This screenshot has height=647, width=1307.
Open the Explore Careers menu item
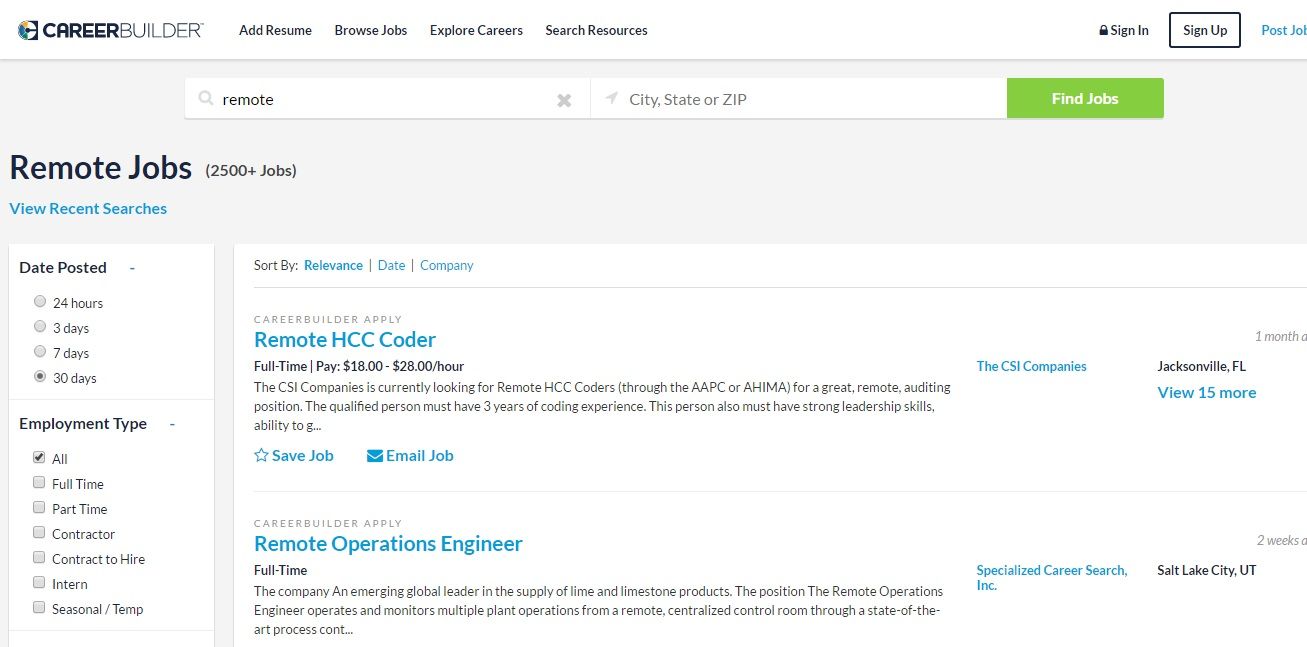(x=476, y=30)
